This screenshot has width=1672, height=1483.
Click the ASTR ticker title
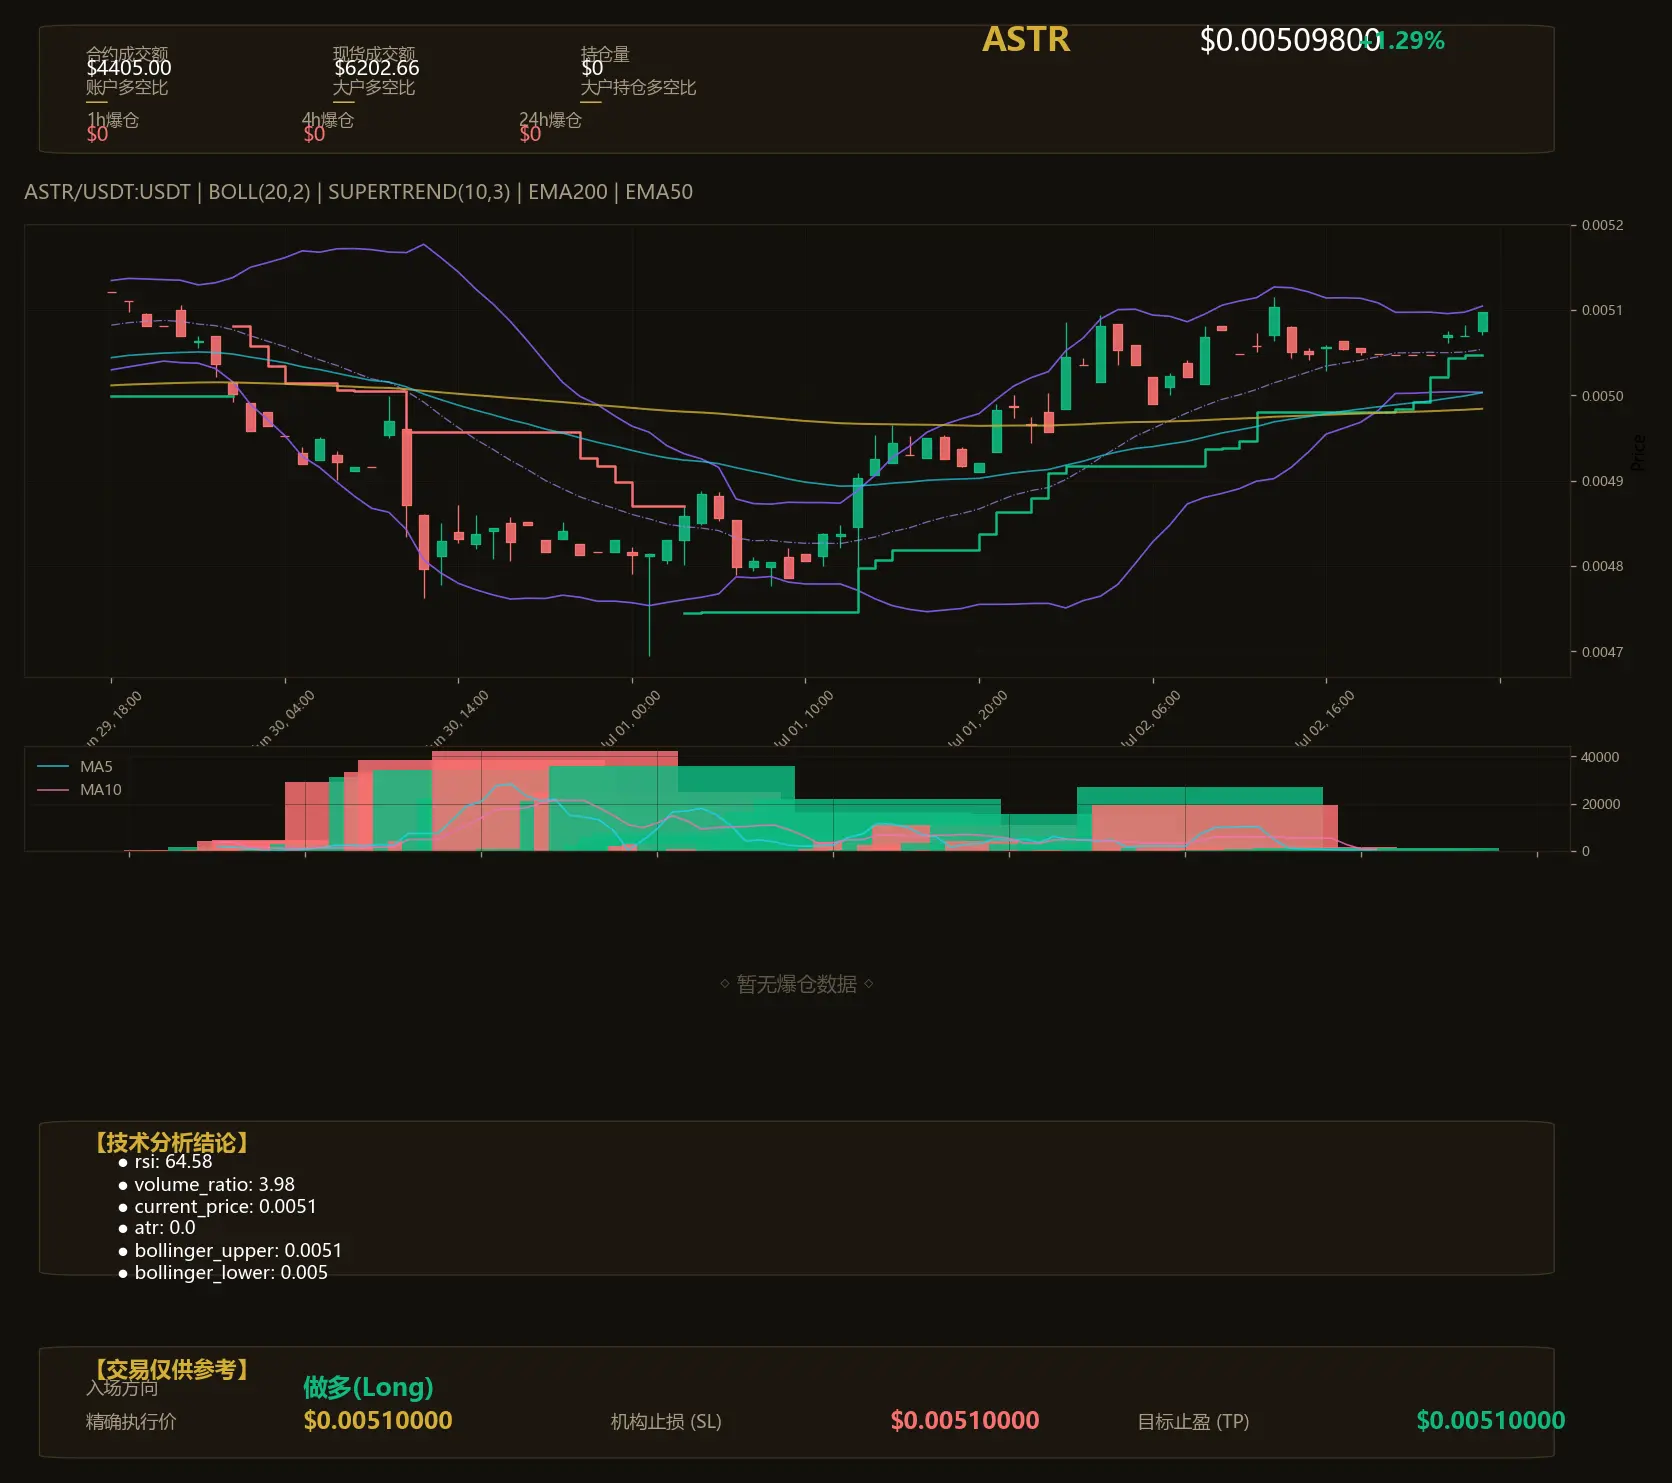pos(1026,39)
